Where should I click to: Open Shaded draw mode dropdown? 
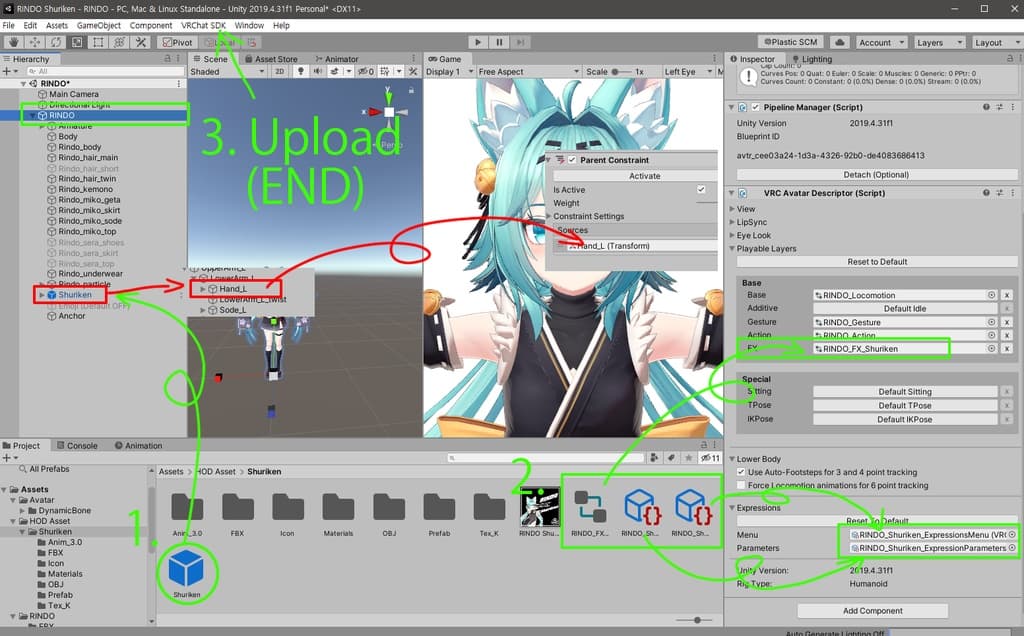tap(227, 71)
